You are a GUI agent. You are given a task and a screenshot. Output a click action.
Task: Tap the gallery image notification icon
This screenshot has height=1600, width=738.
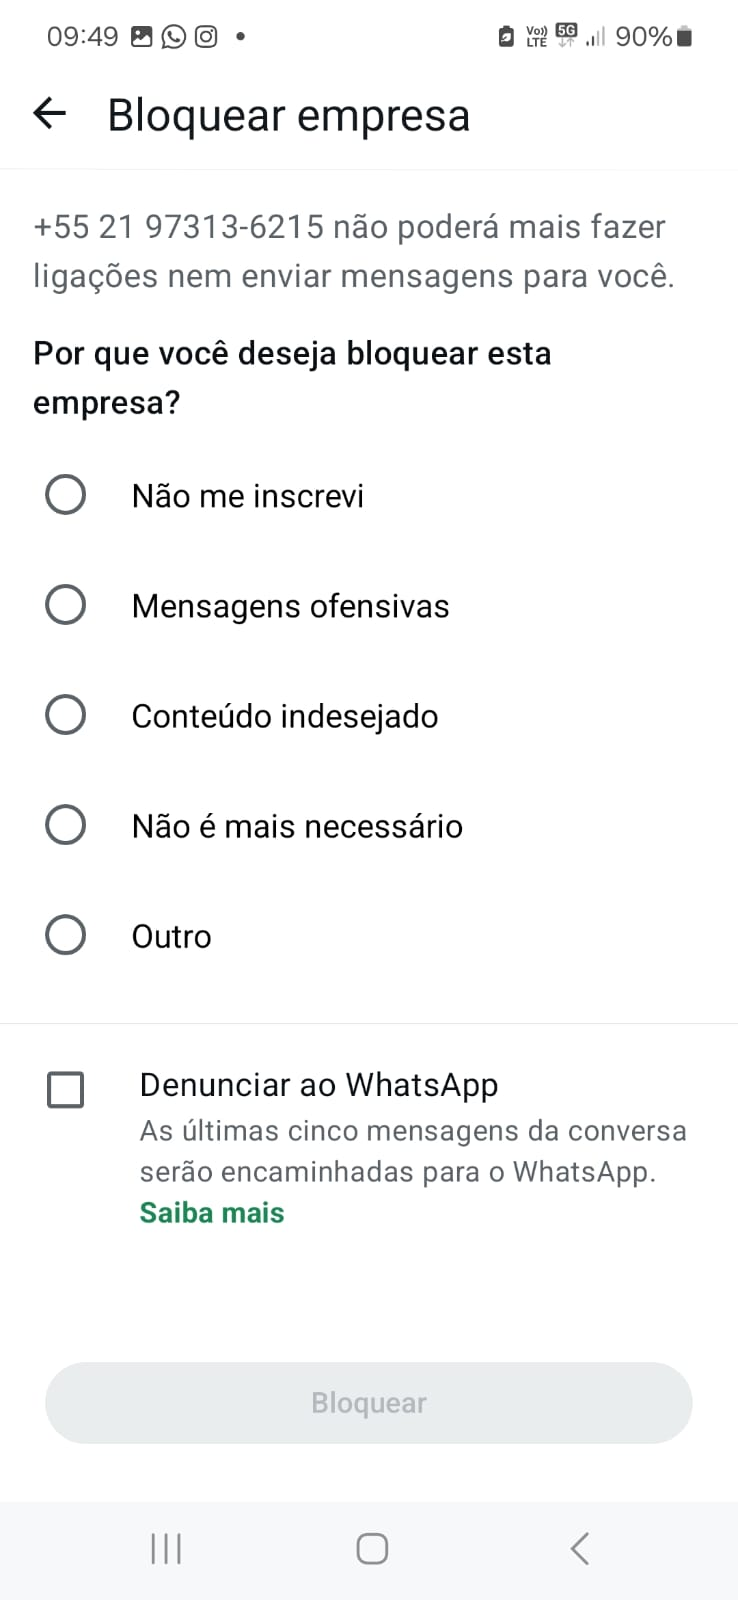(x=142, y=37)
